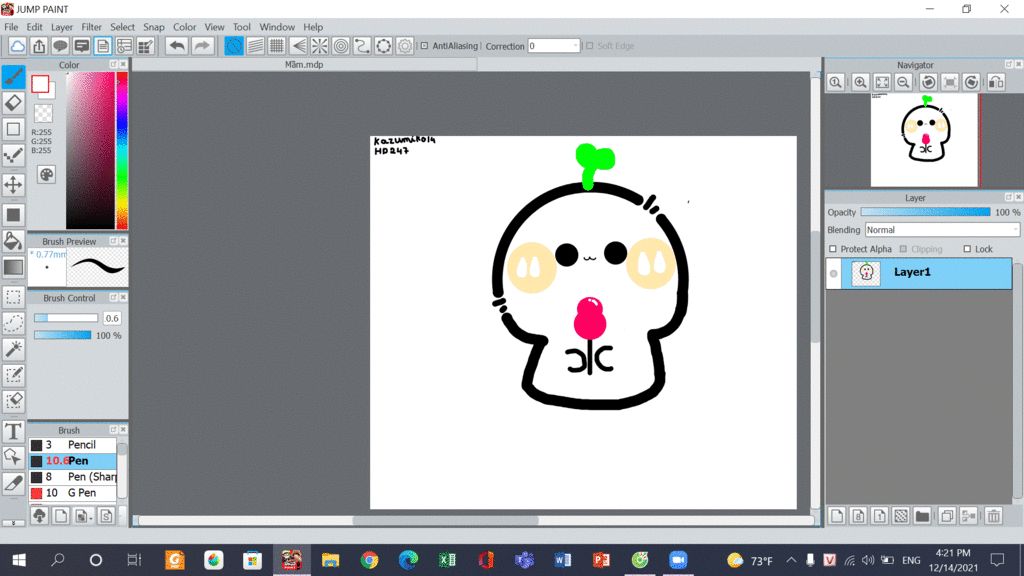
Task: Add a new 1-bit layer
Action: pyautogui.click(x=880, y=516)
